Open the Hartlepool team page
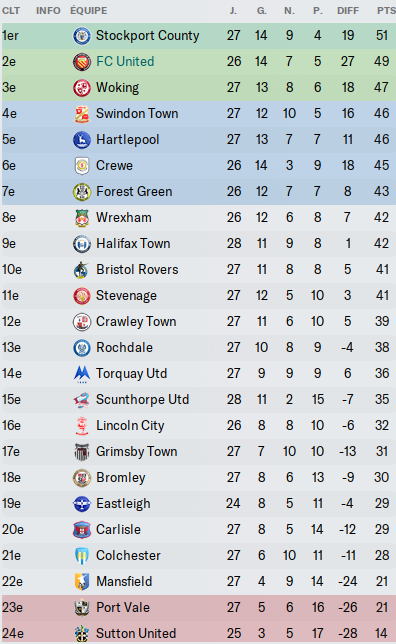396x644 pixels. 127,140
